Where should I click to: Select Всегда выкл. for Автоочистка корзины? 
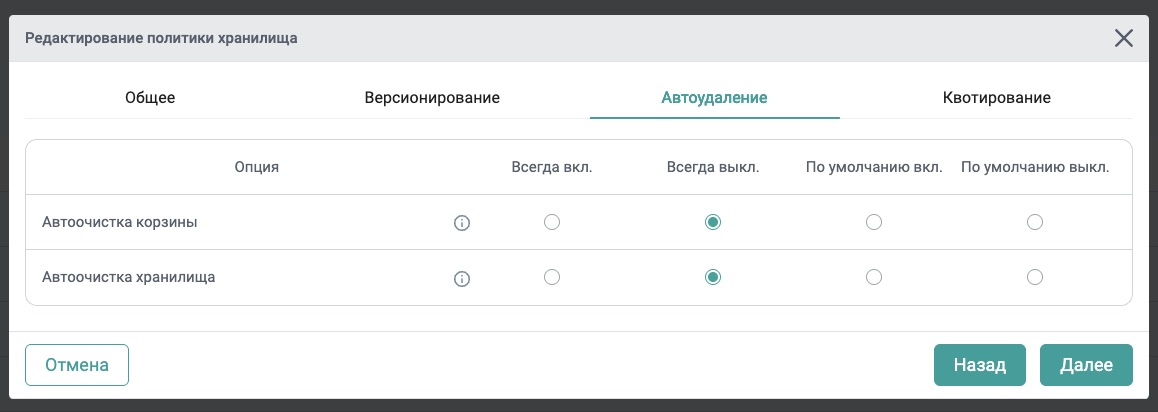(x=713, y=222)
